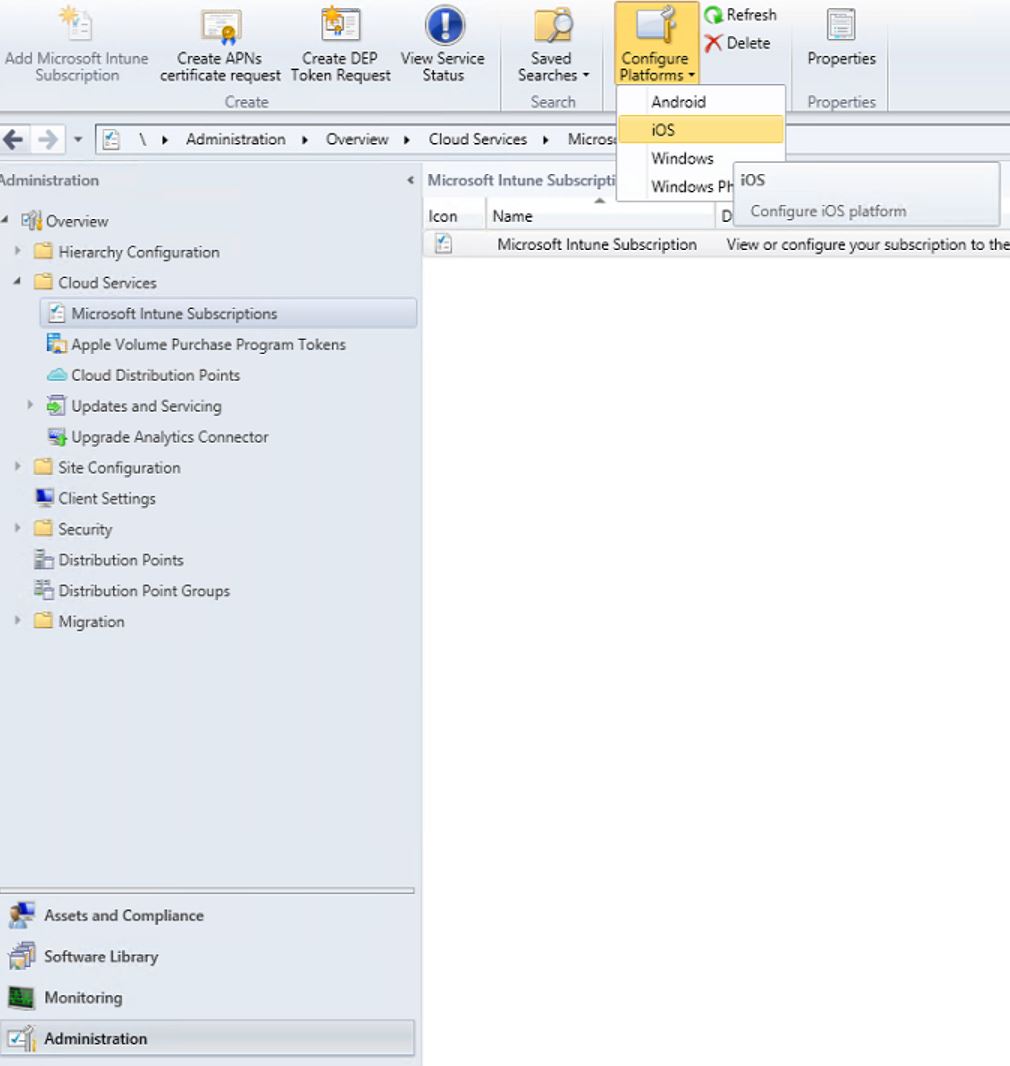
Task: Go forward with the navigation arrow
Action: [x=48, y=140]
